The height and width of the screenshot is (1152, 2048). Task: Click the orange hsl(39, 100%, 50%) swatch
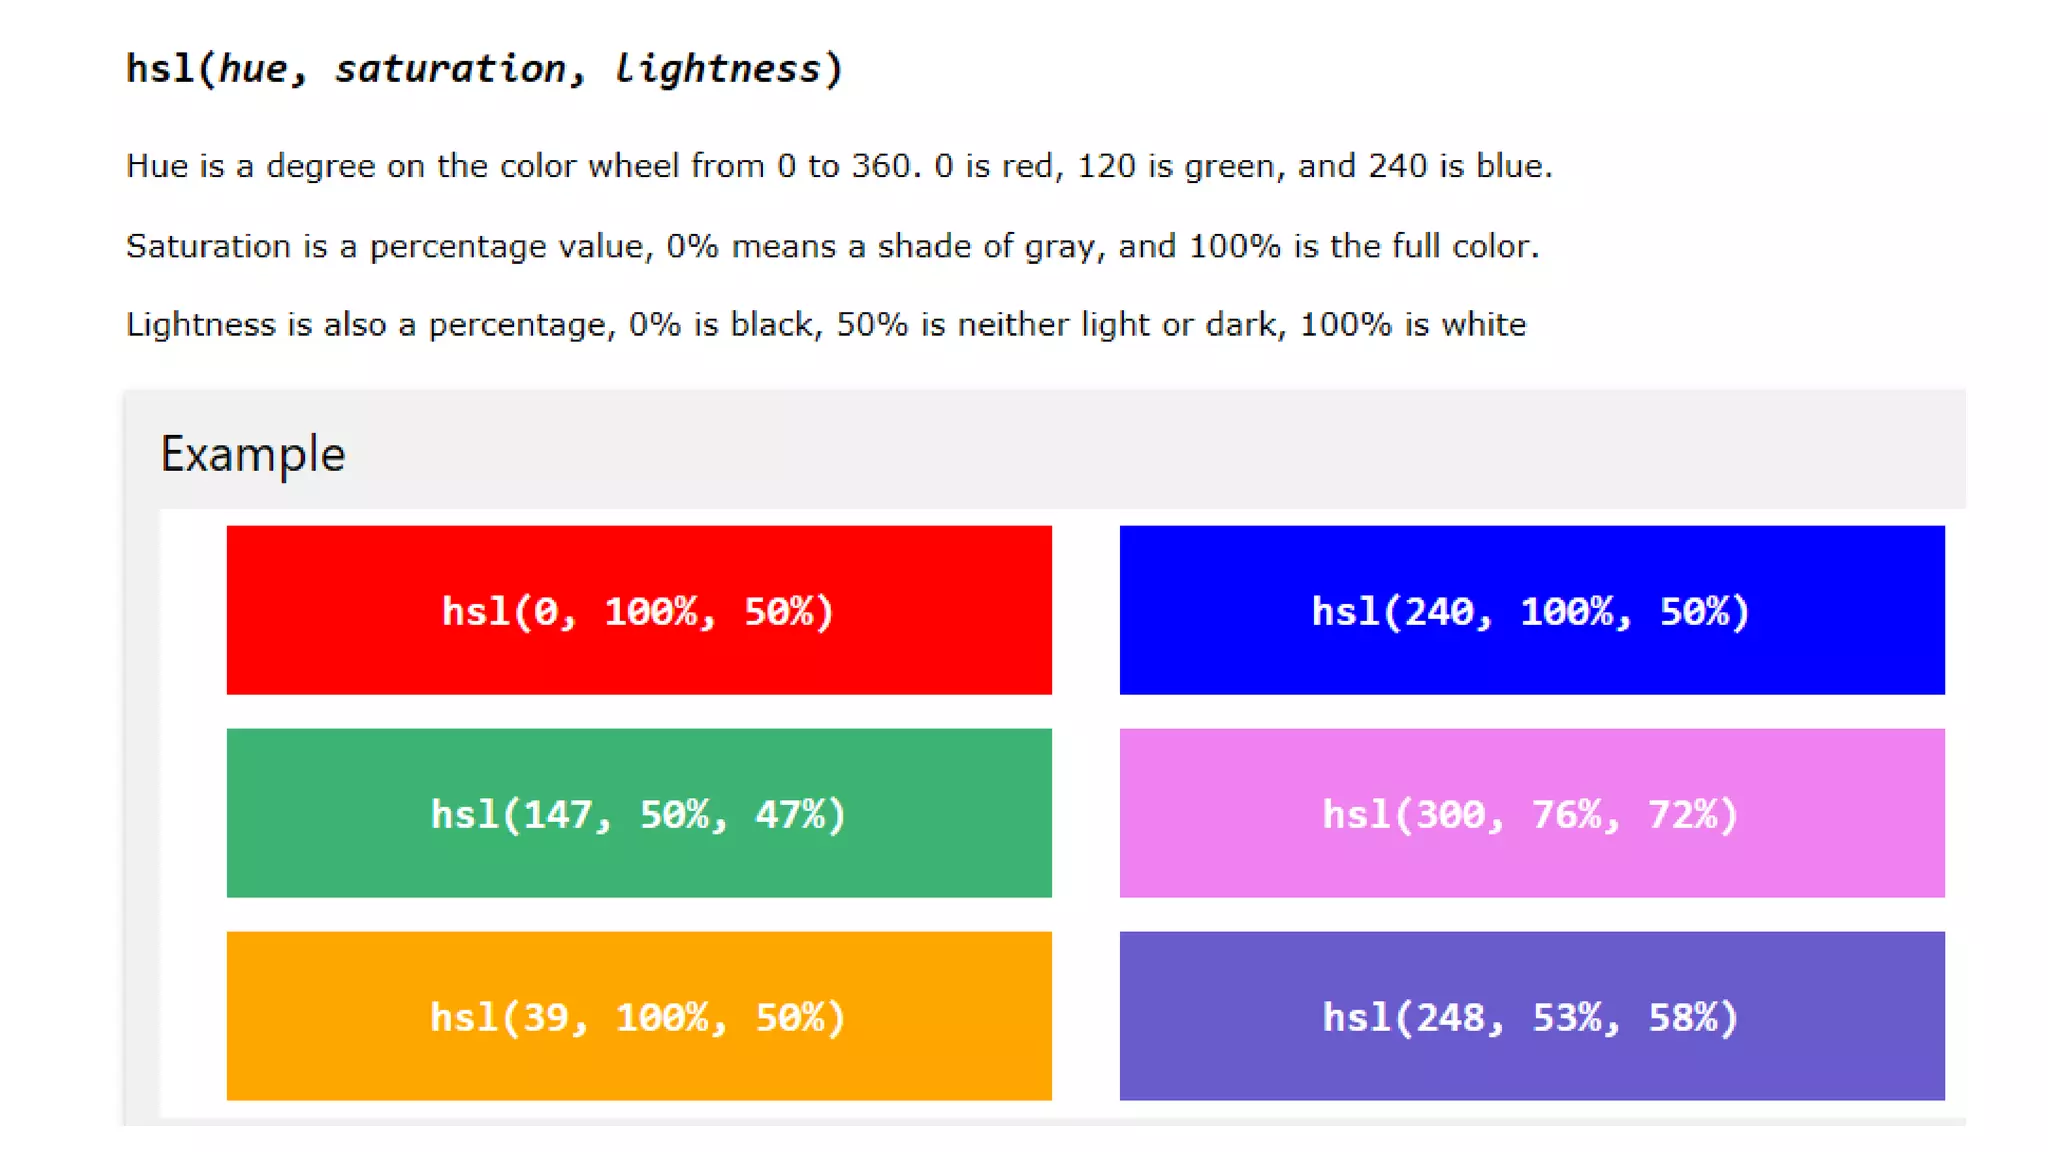pos(639,1016)
